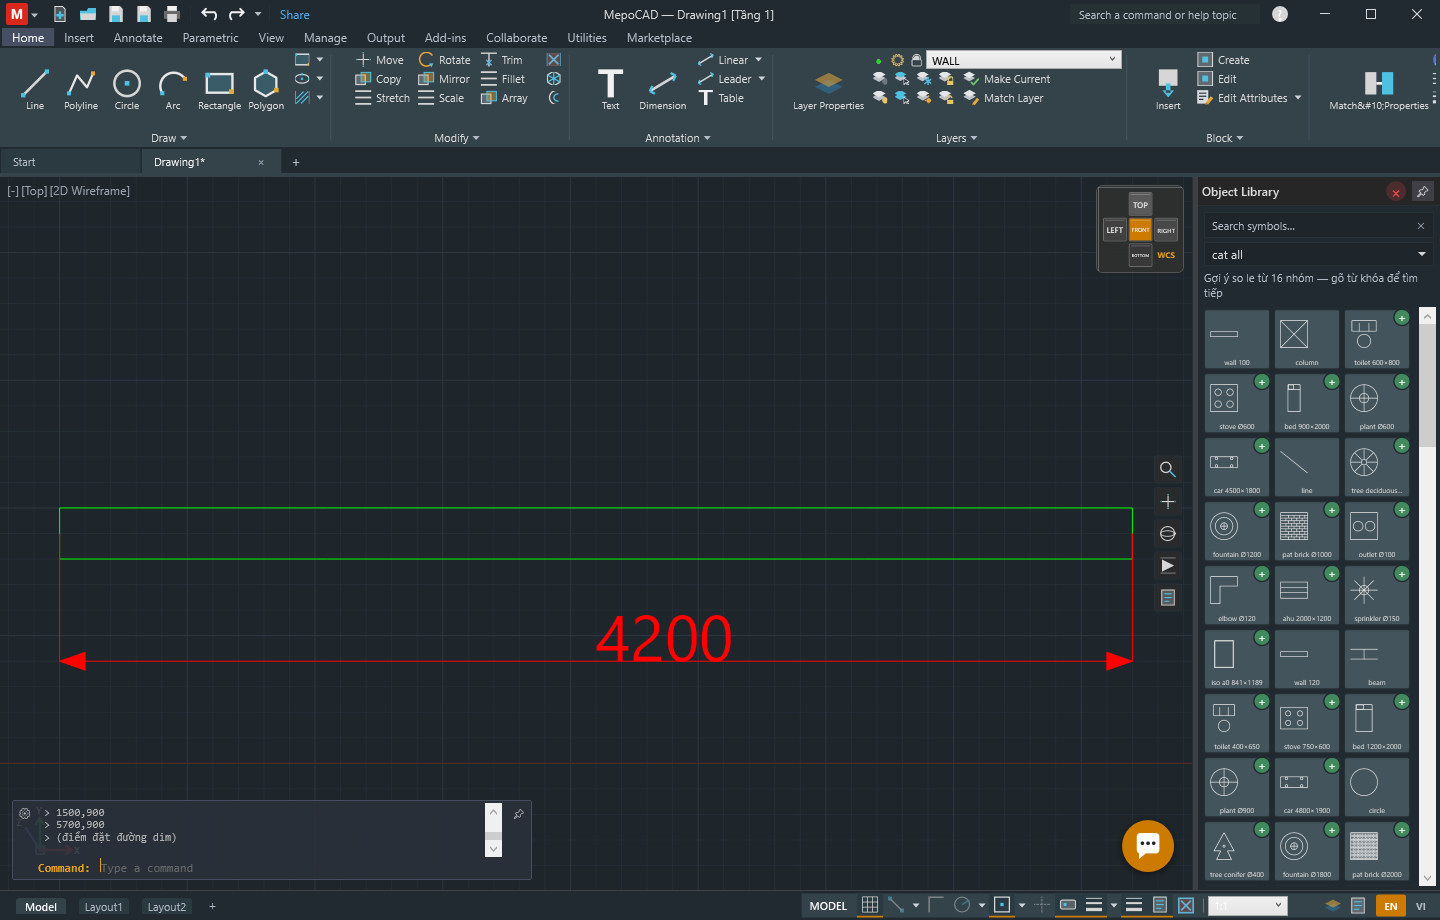Toggle polar tracking in status bar

pyautogui.click(x=962, y=905)
